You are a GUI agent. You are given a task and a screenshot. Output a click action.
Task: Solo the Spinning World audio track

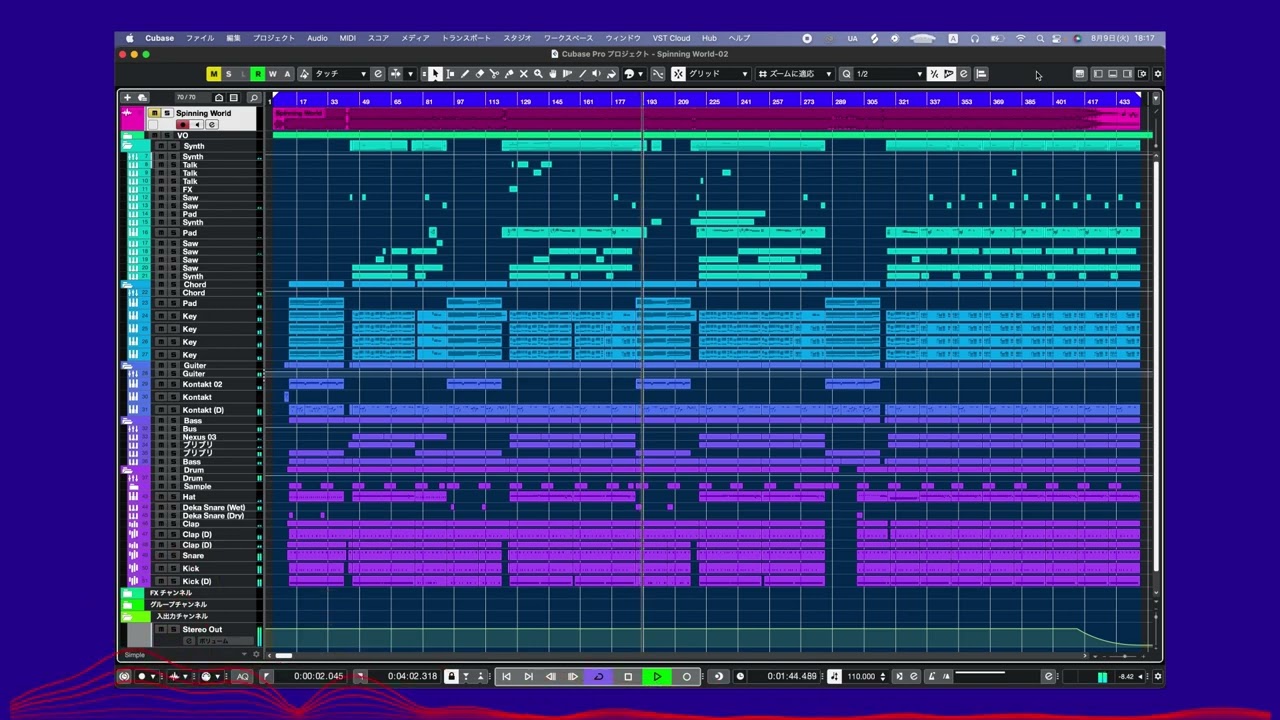coord(167,113)
